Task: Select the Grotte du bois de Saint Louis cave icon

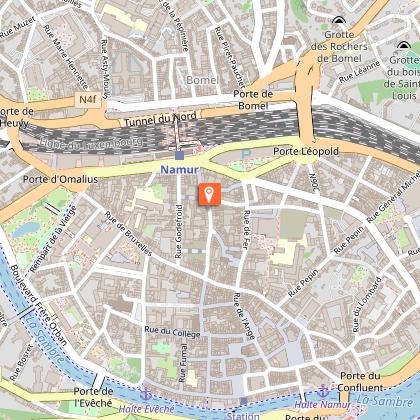Action: [x=403, y=45]
